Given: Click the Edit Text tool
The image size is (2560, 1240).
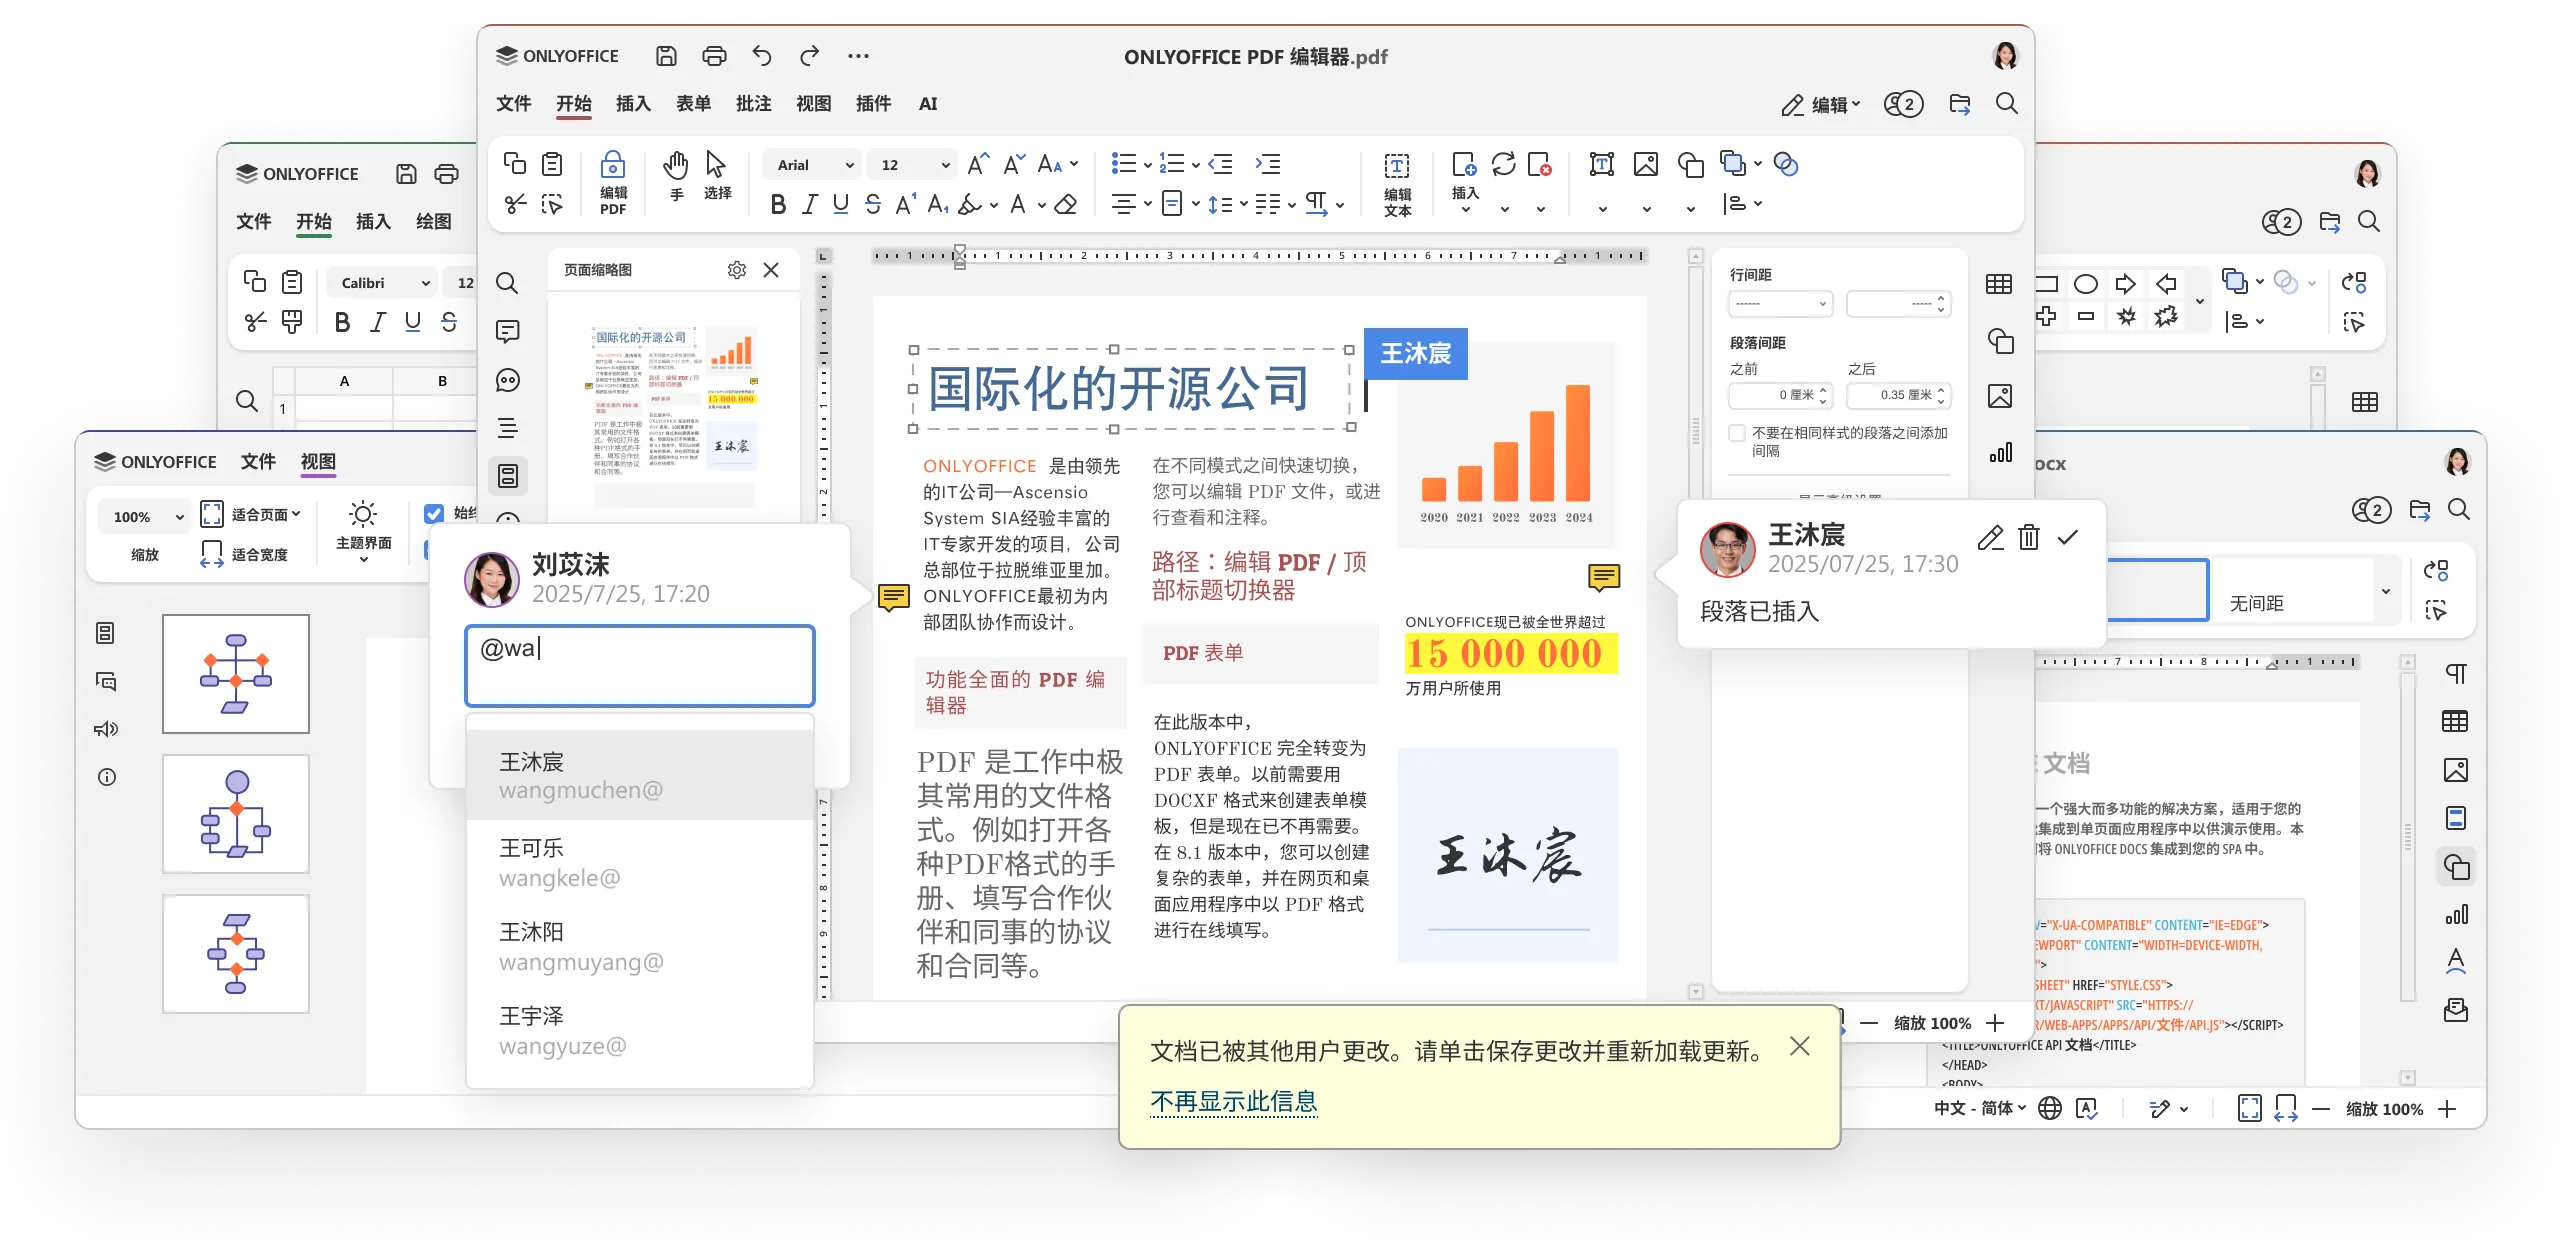Looking at the screenshot, I should tap(1397, 184).
